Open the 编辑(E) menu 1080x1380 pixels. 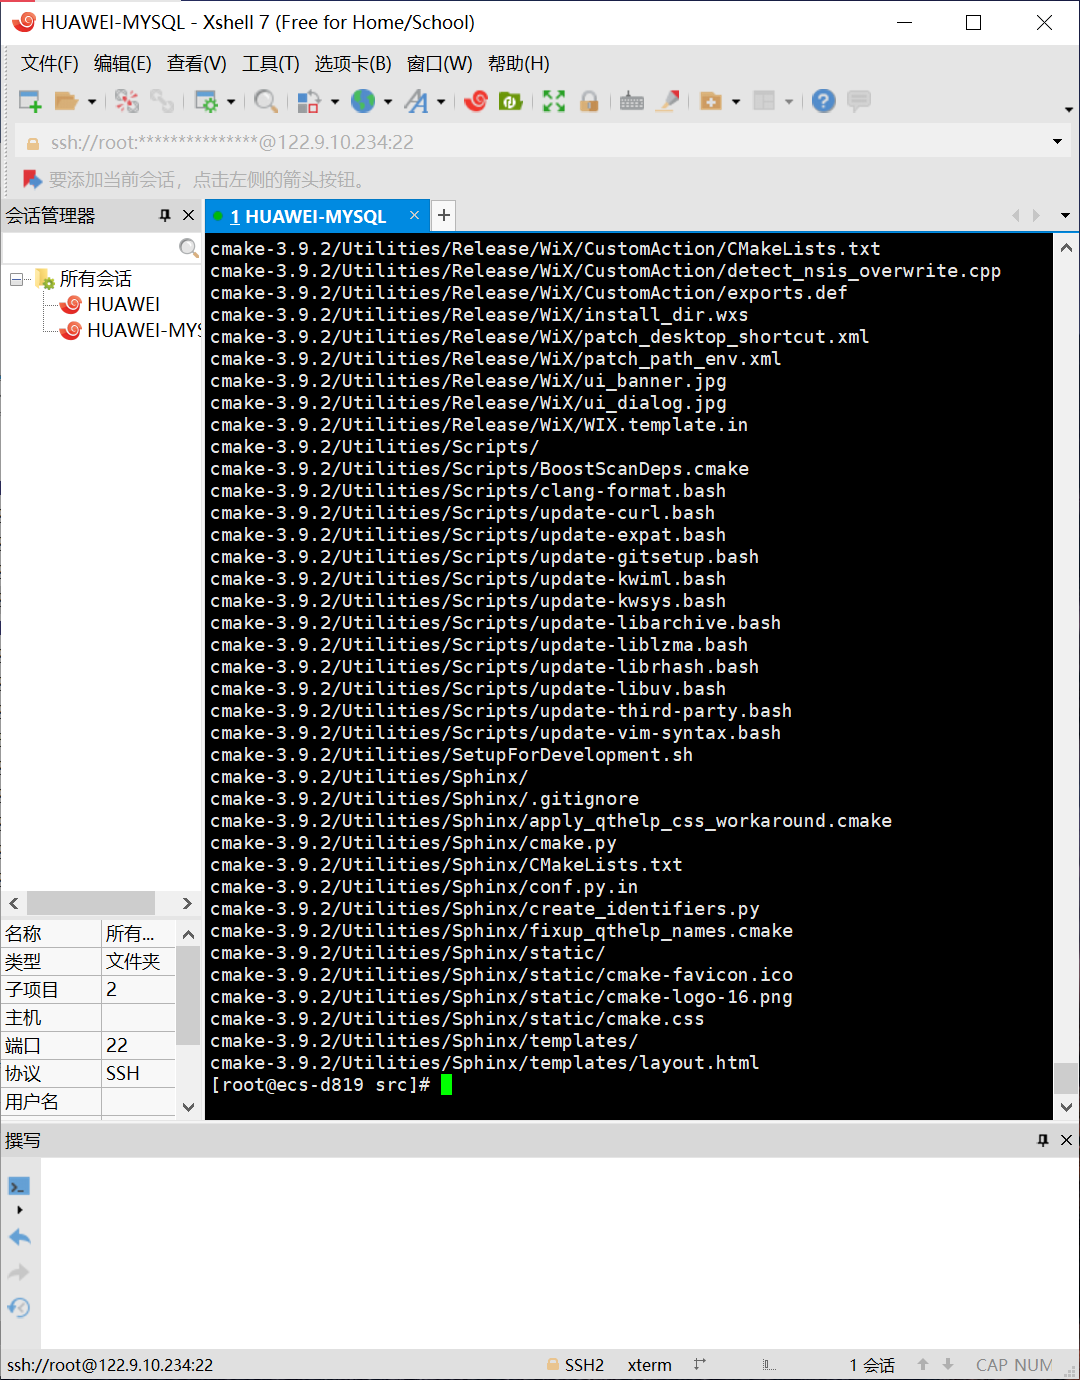pos(123,64)
